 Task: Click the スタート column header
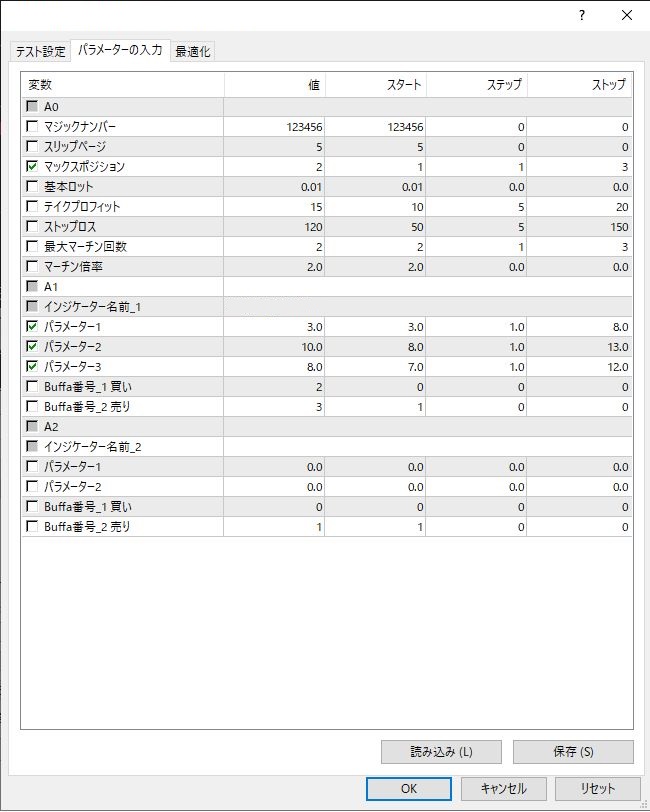coord(376,85)
